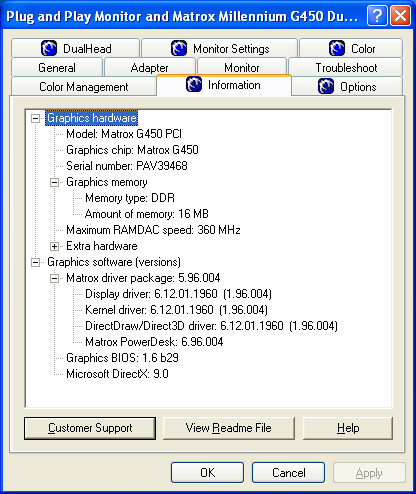Screen dimensions: 416x494
Task: Click the Customer Support button
Action: (90, 428)
